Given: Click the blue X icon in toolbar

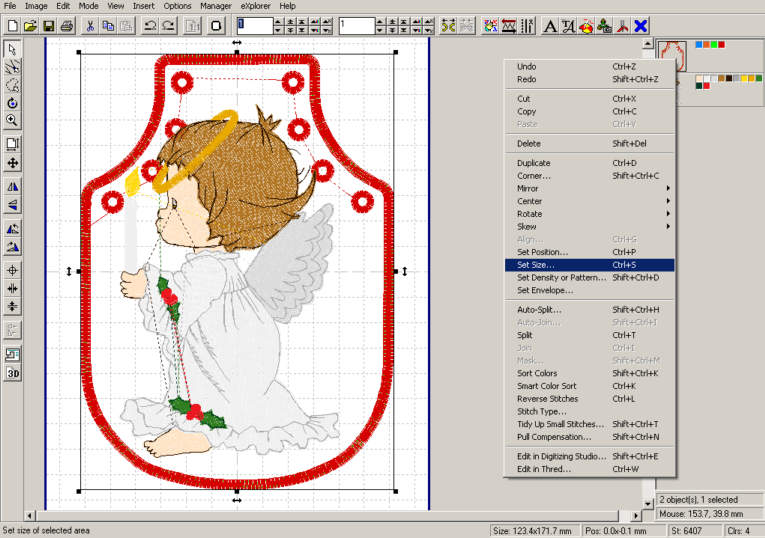Looking at the screenshot, I should (x=641, y=25).
